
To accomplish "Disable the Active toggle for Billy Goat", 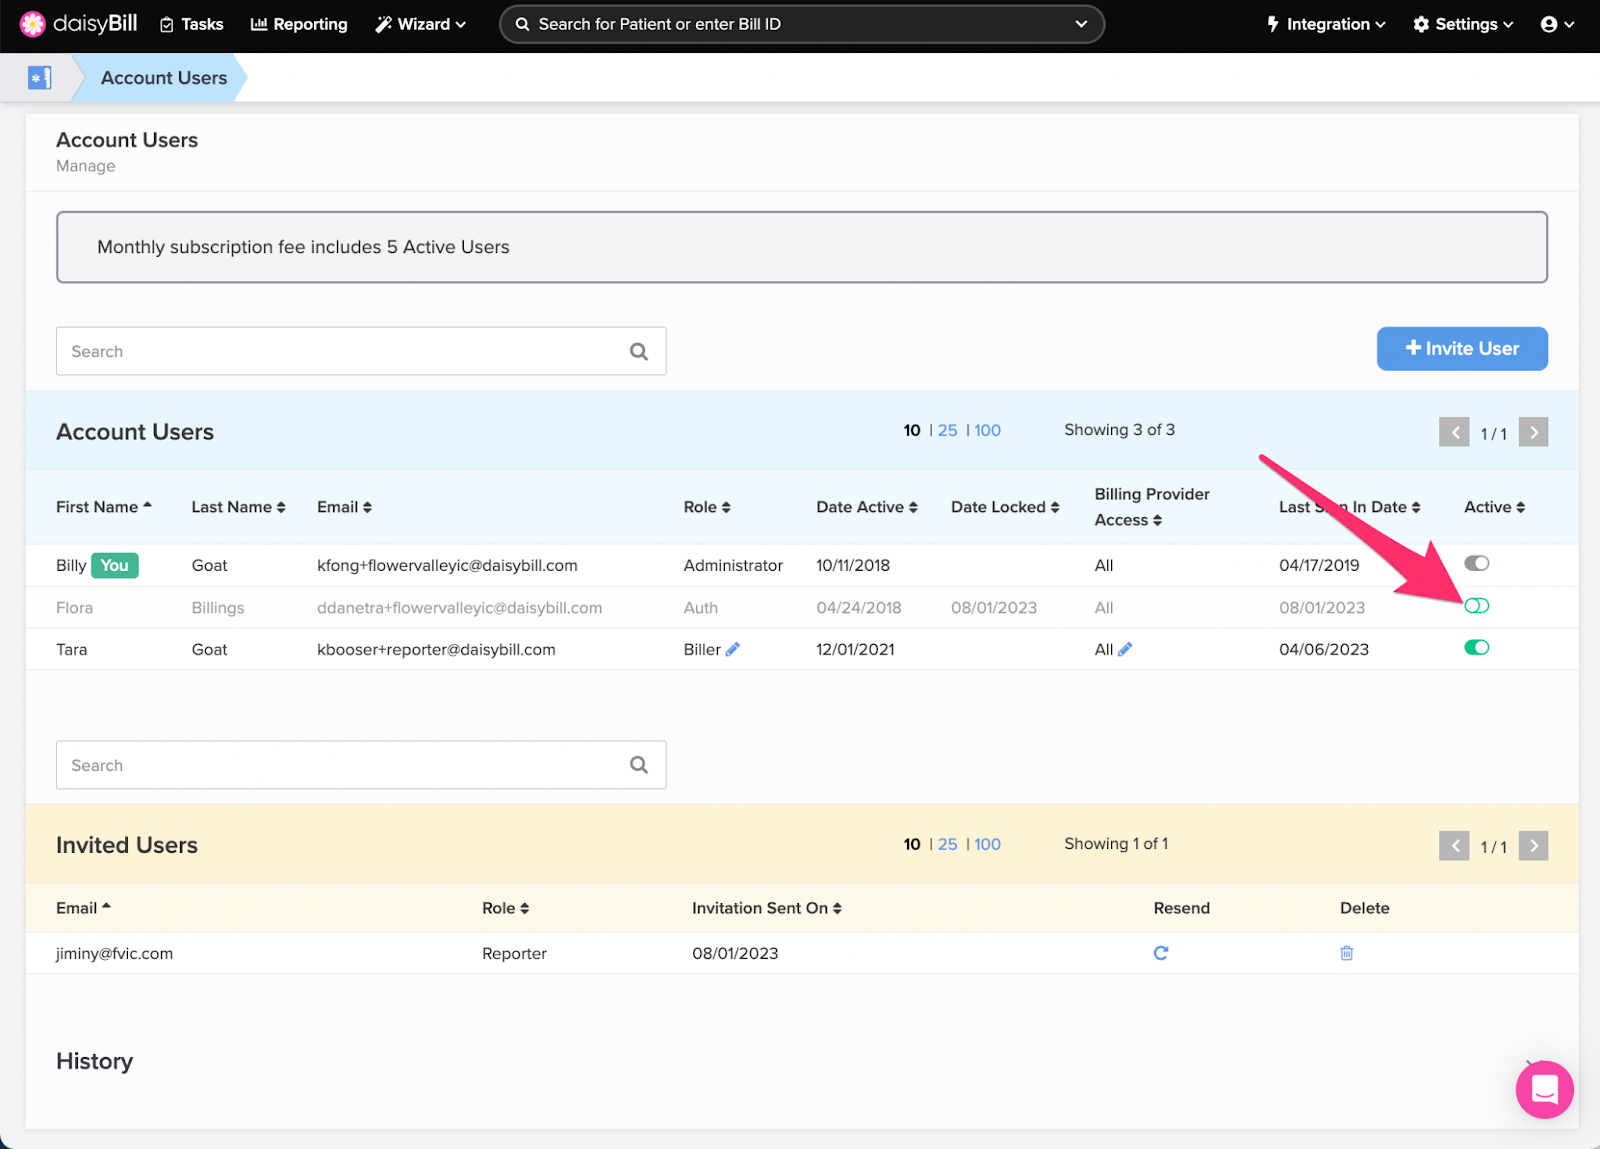I will tap(1477, 563).
